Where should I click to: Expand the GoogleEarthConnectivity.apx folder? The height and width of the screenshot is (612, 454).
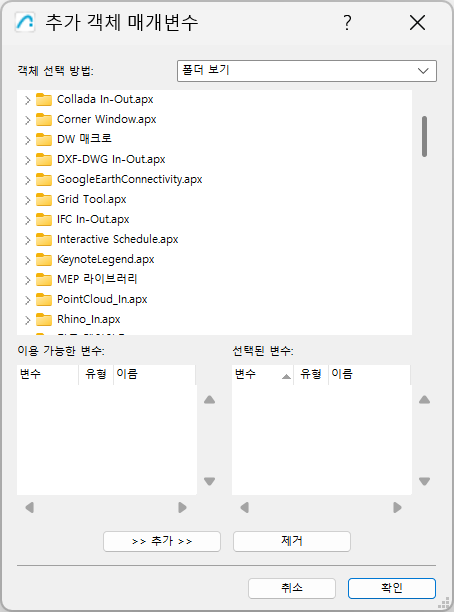(x=27, y=180)
